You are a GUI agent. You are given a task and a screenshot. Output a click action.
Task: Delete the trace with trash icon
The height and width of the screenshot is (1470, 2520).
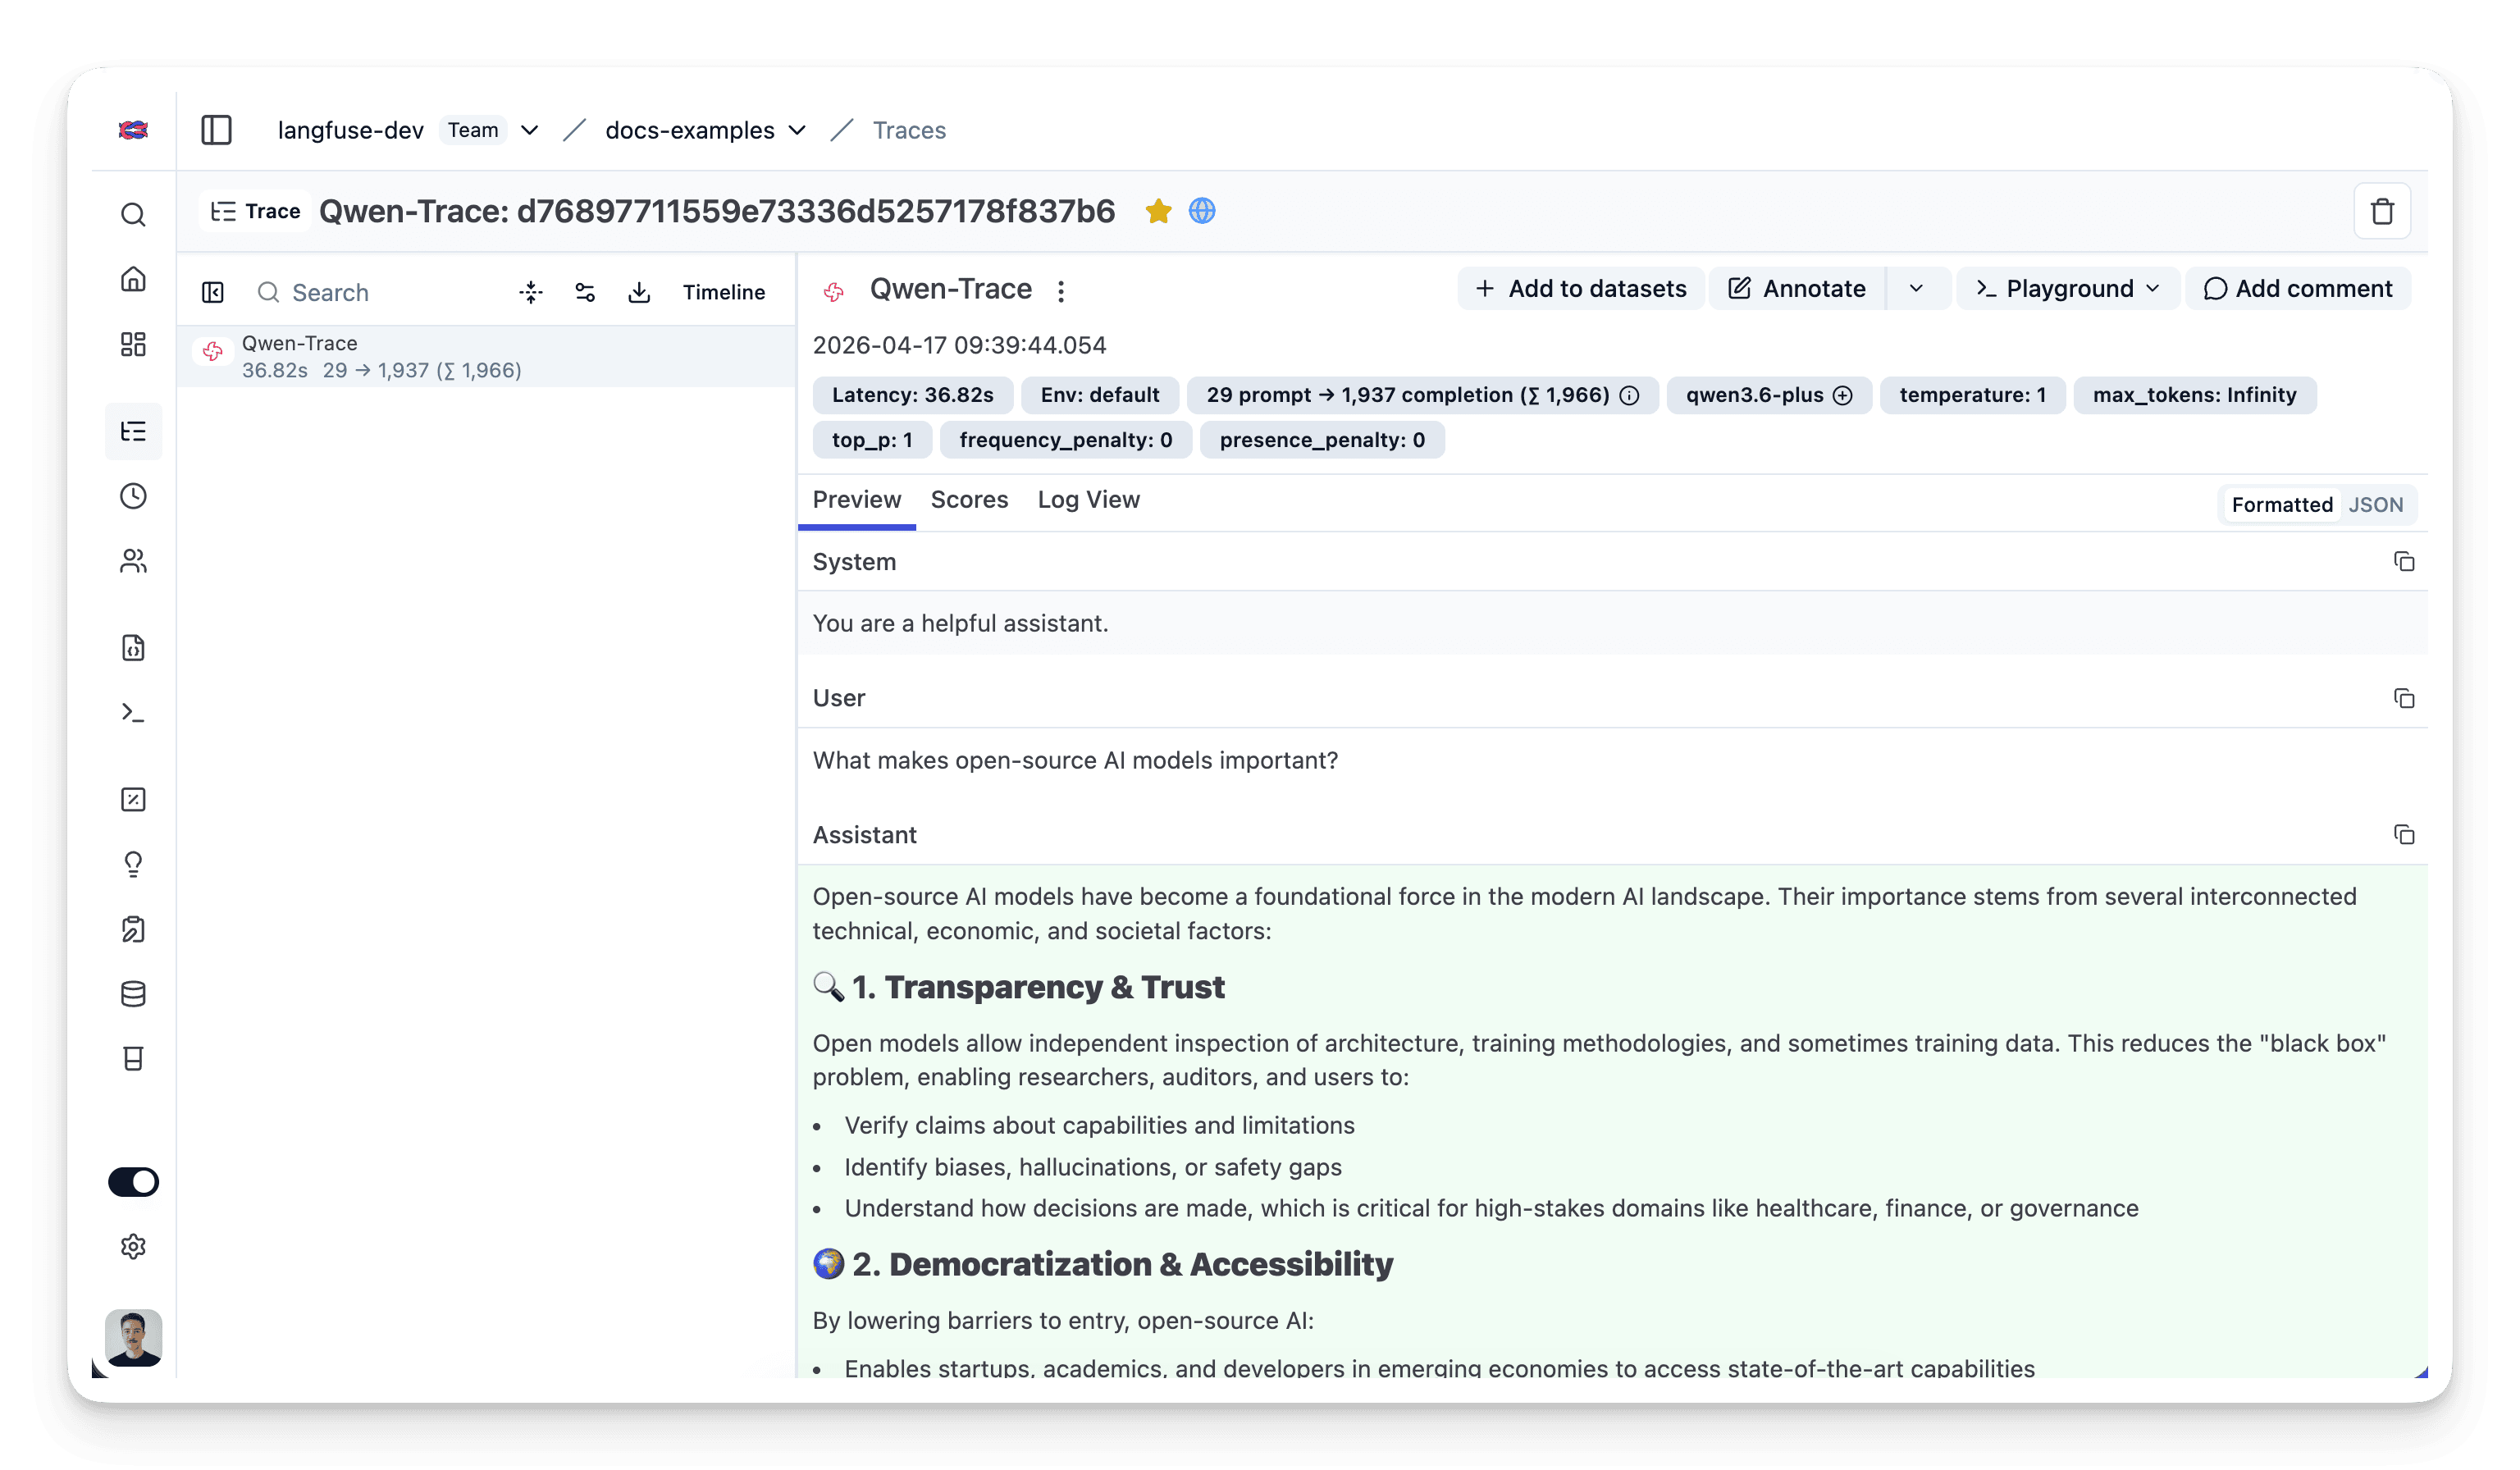(x=2381, y=211)
